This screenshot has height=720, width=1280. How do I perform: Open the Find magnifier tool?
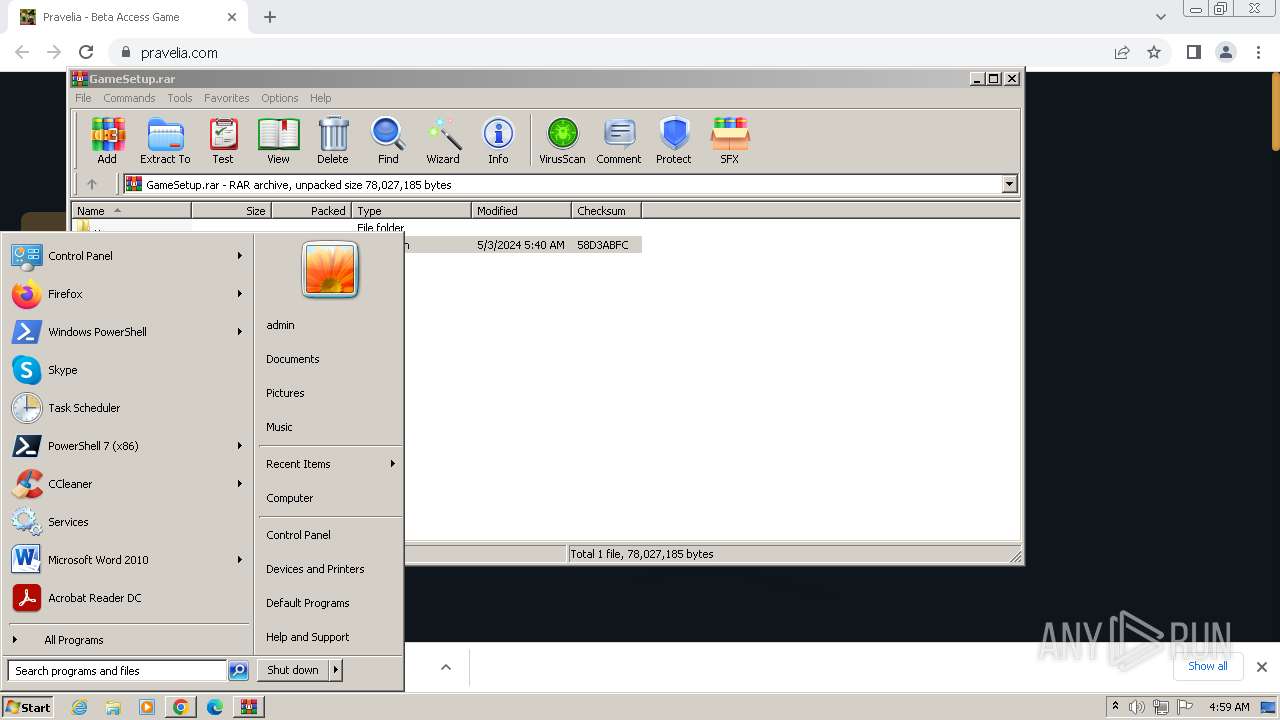pos(388,140)
